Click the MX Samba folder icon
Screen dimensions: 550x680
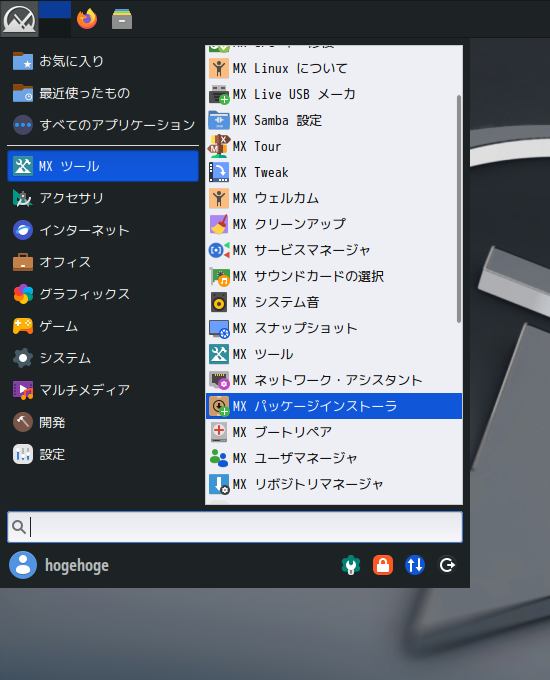pyautogui.click(x=219, y=120)
